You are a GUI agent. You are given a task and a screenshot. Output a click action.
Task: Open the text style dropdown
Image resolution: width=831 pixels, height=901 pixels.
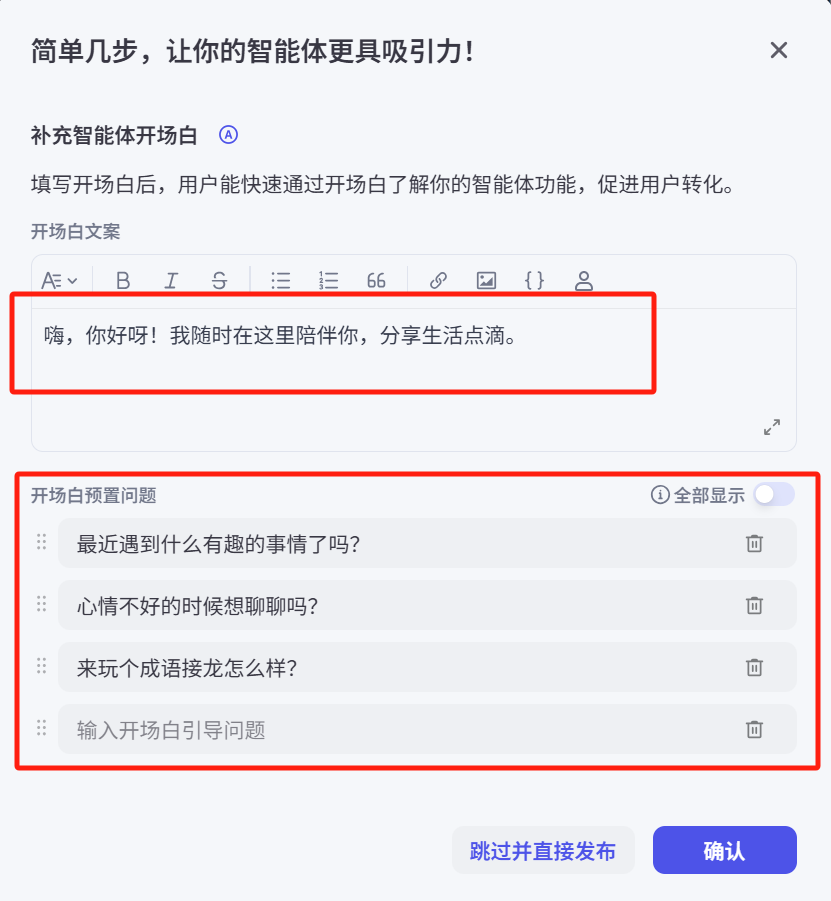(x=60, y=280)
